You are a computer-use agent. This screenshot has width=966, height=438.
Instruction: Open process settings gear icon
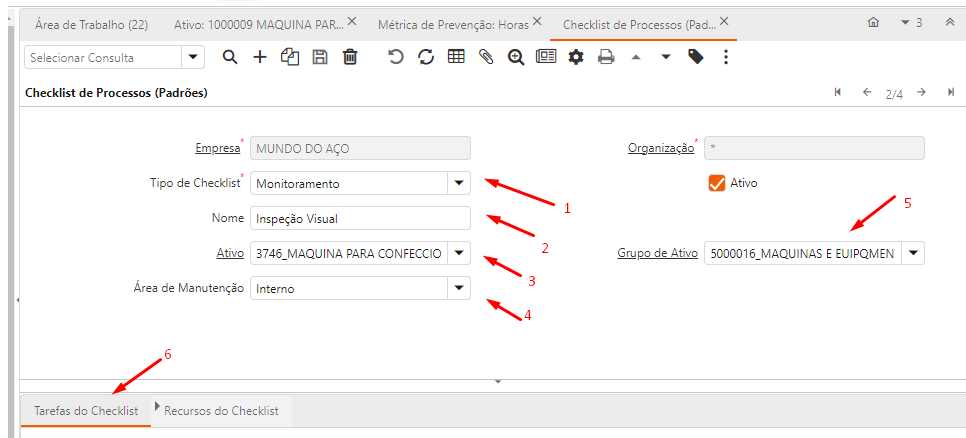(x=576, y=57)
